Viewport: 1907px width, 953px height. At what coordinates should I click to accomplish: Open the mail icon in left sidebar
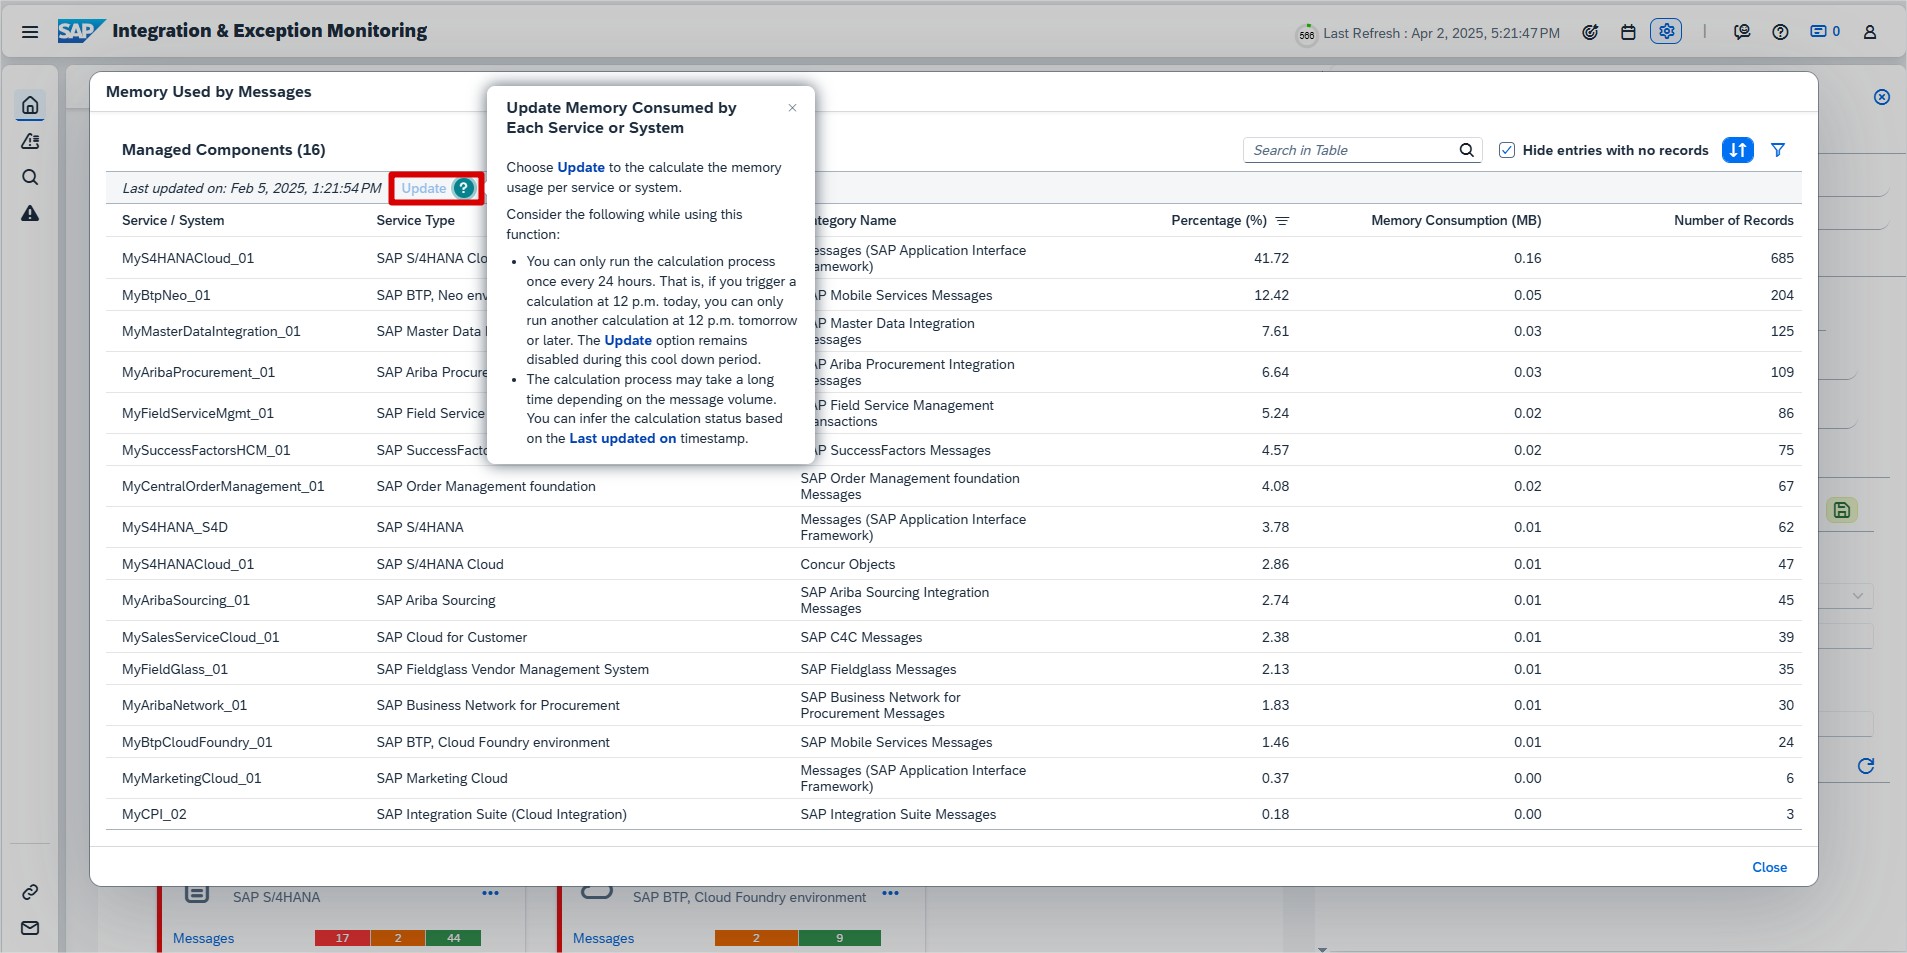pyautogui.click(x=30, y=928)
